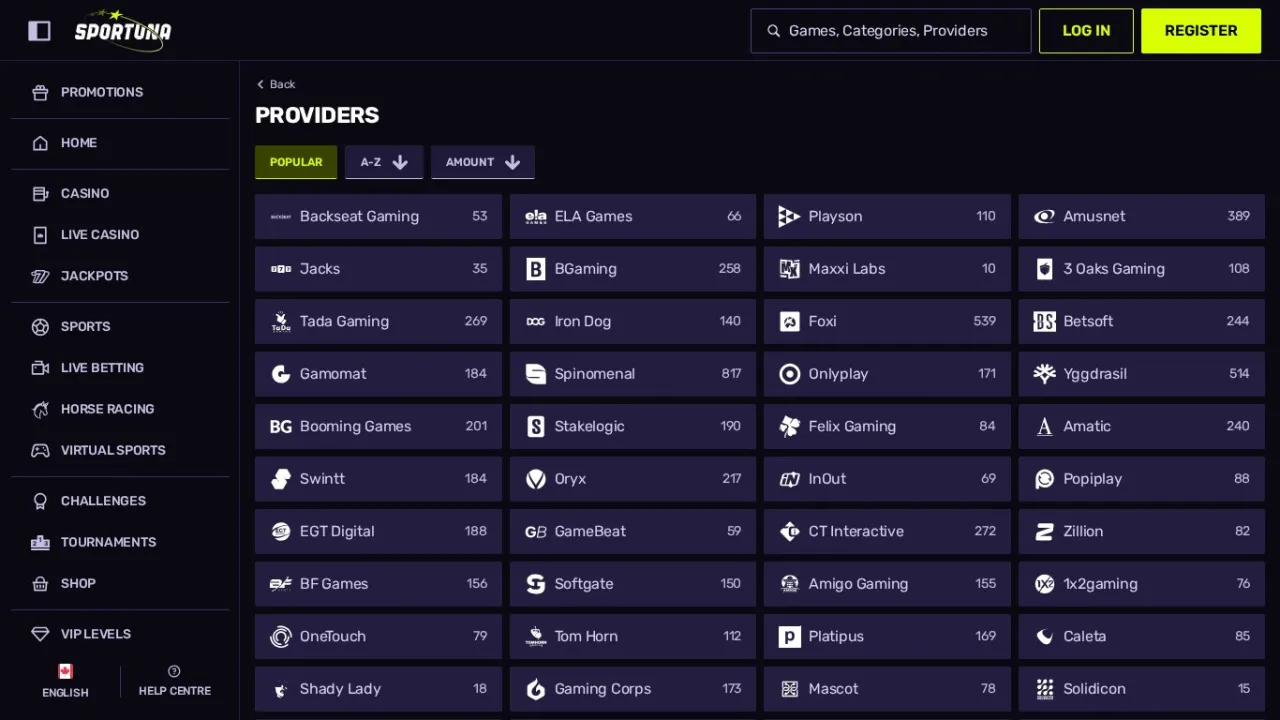This screenshot has height=720, width=1280.
Task: Sort providers by A-Z
Action: tap(384, 162)
